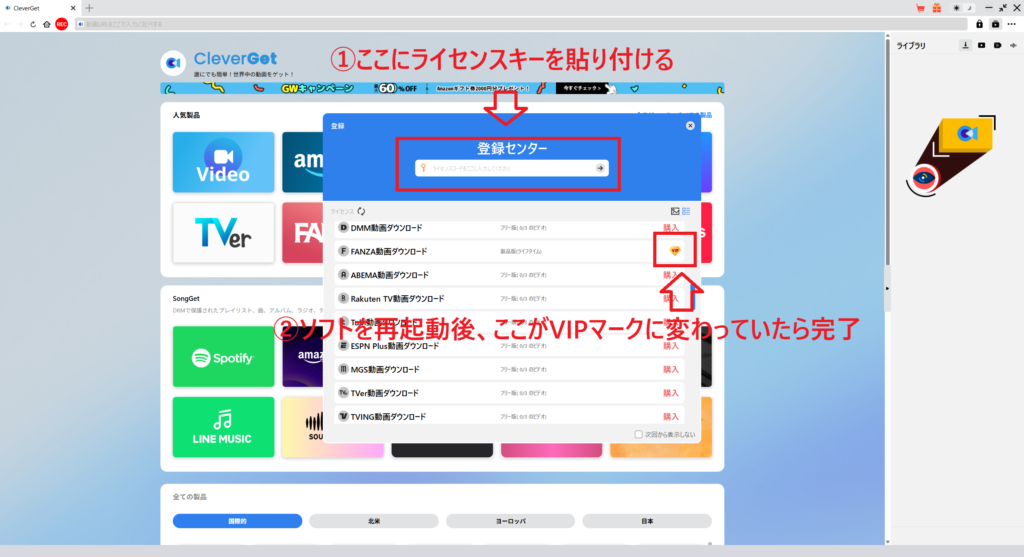
Task: Reload the page with refresh icon
Action: pyautogui.click(x=33, y=24)
